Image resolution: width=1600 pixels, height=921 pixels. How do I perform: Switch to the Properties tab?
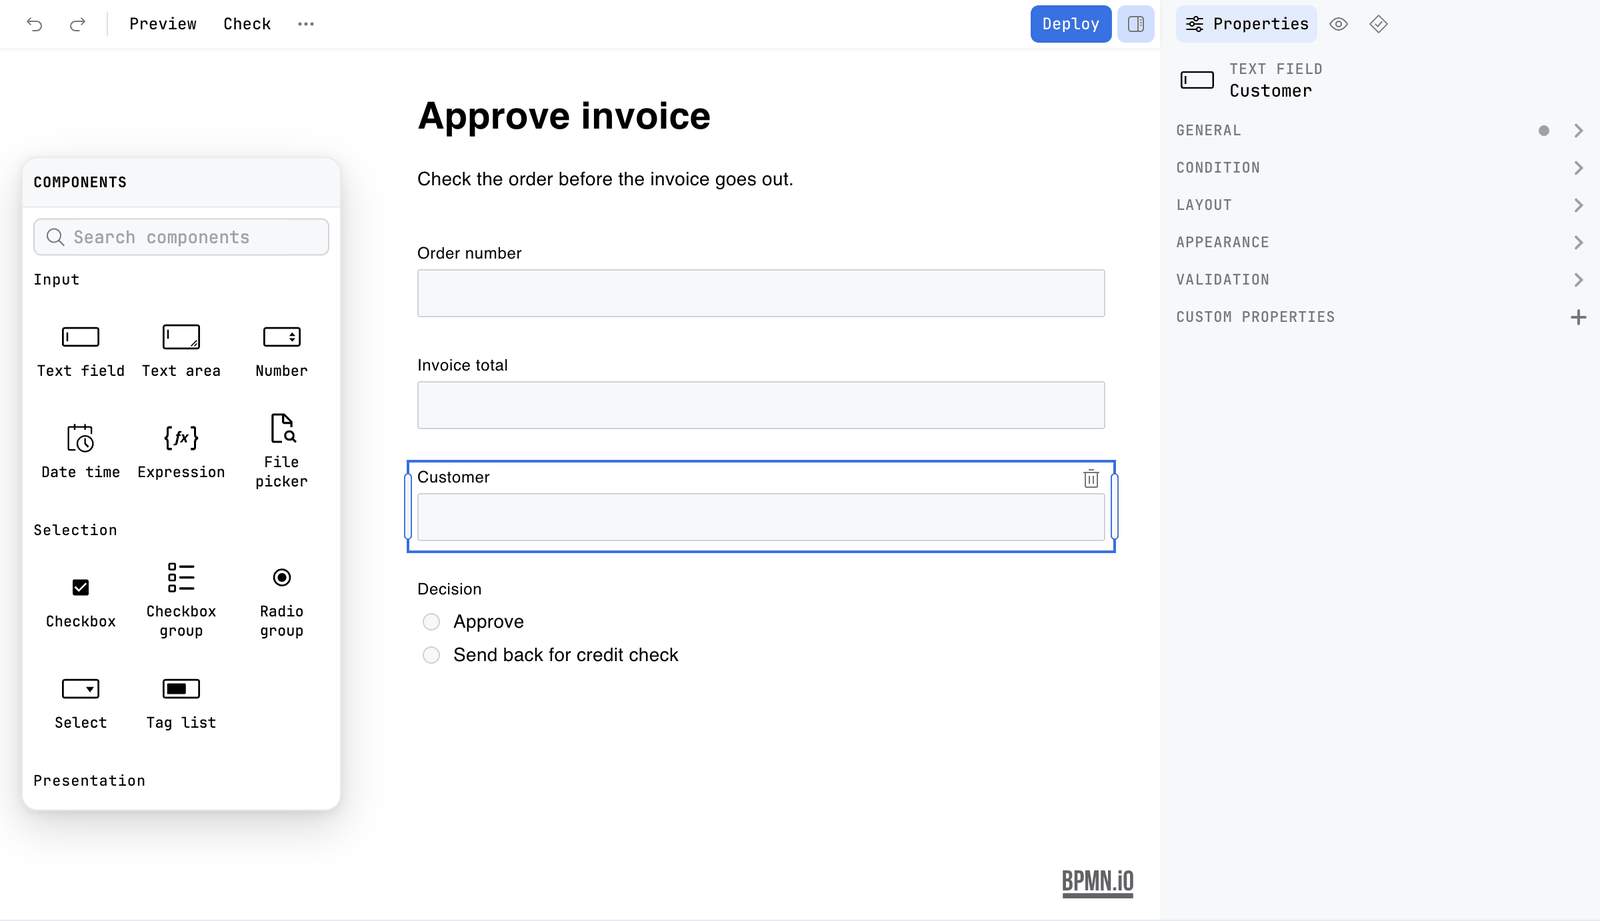pyautogui.click(x=1246, y=24)
